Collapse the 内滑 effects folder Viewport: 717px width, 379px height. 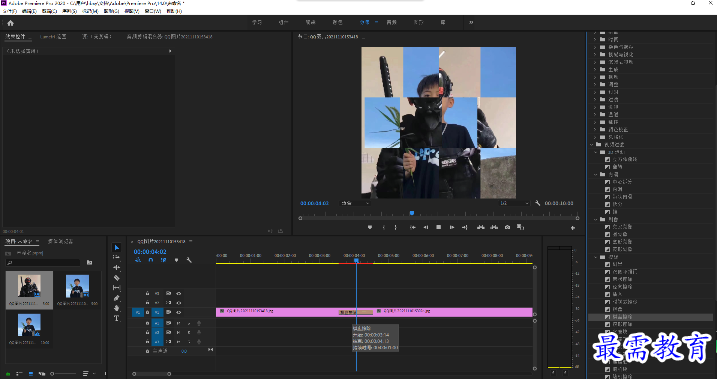[x=596, y=174]
